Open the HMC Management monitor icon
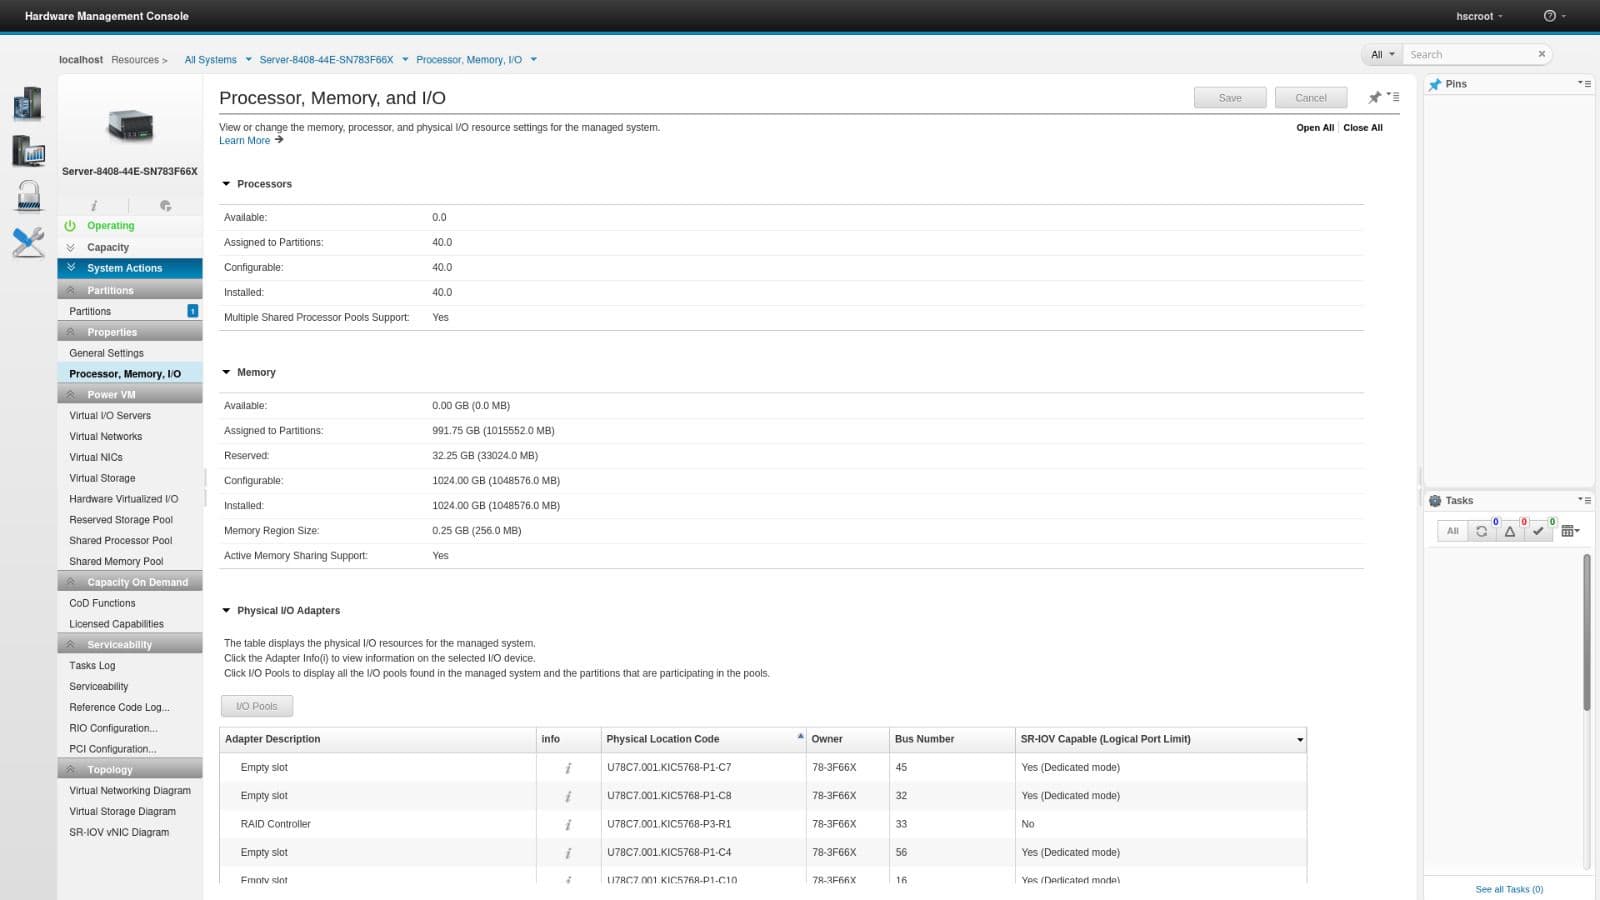The image size is (1600, 900). point(28,151)
